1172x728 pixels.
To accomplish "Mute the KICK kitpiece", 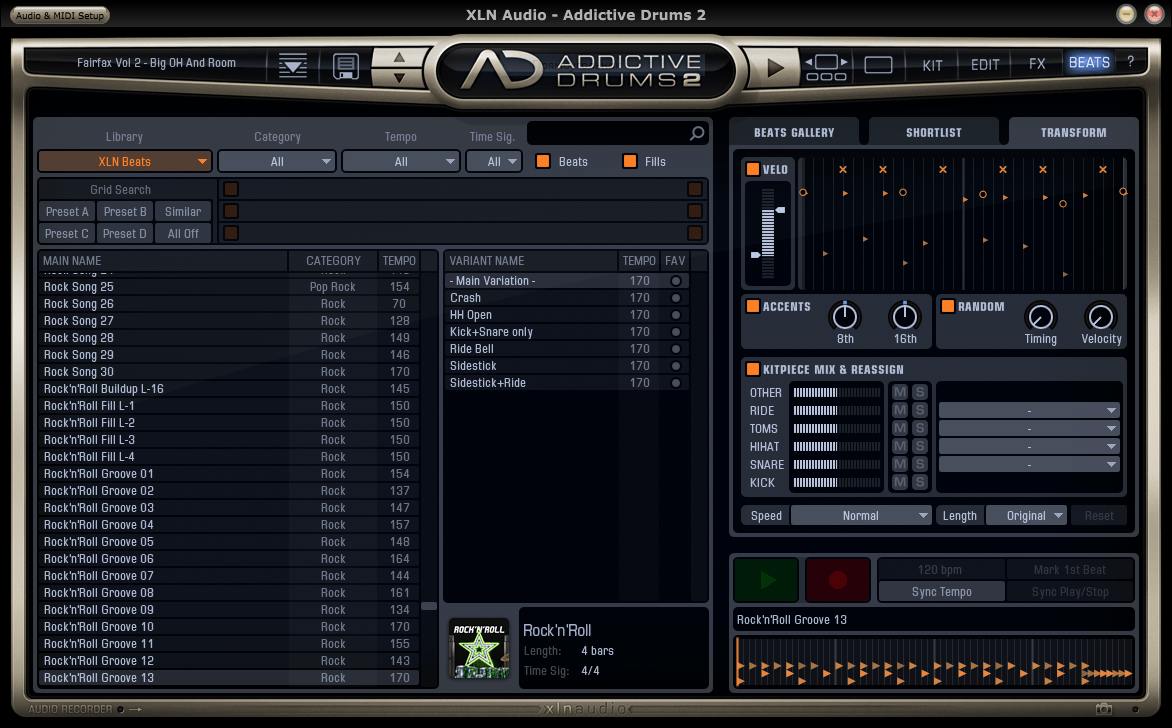I will (x=900, y=482).
